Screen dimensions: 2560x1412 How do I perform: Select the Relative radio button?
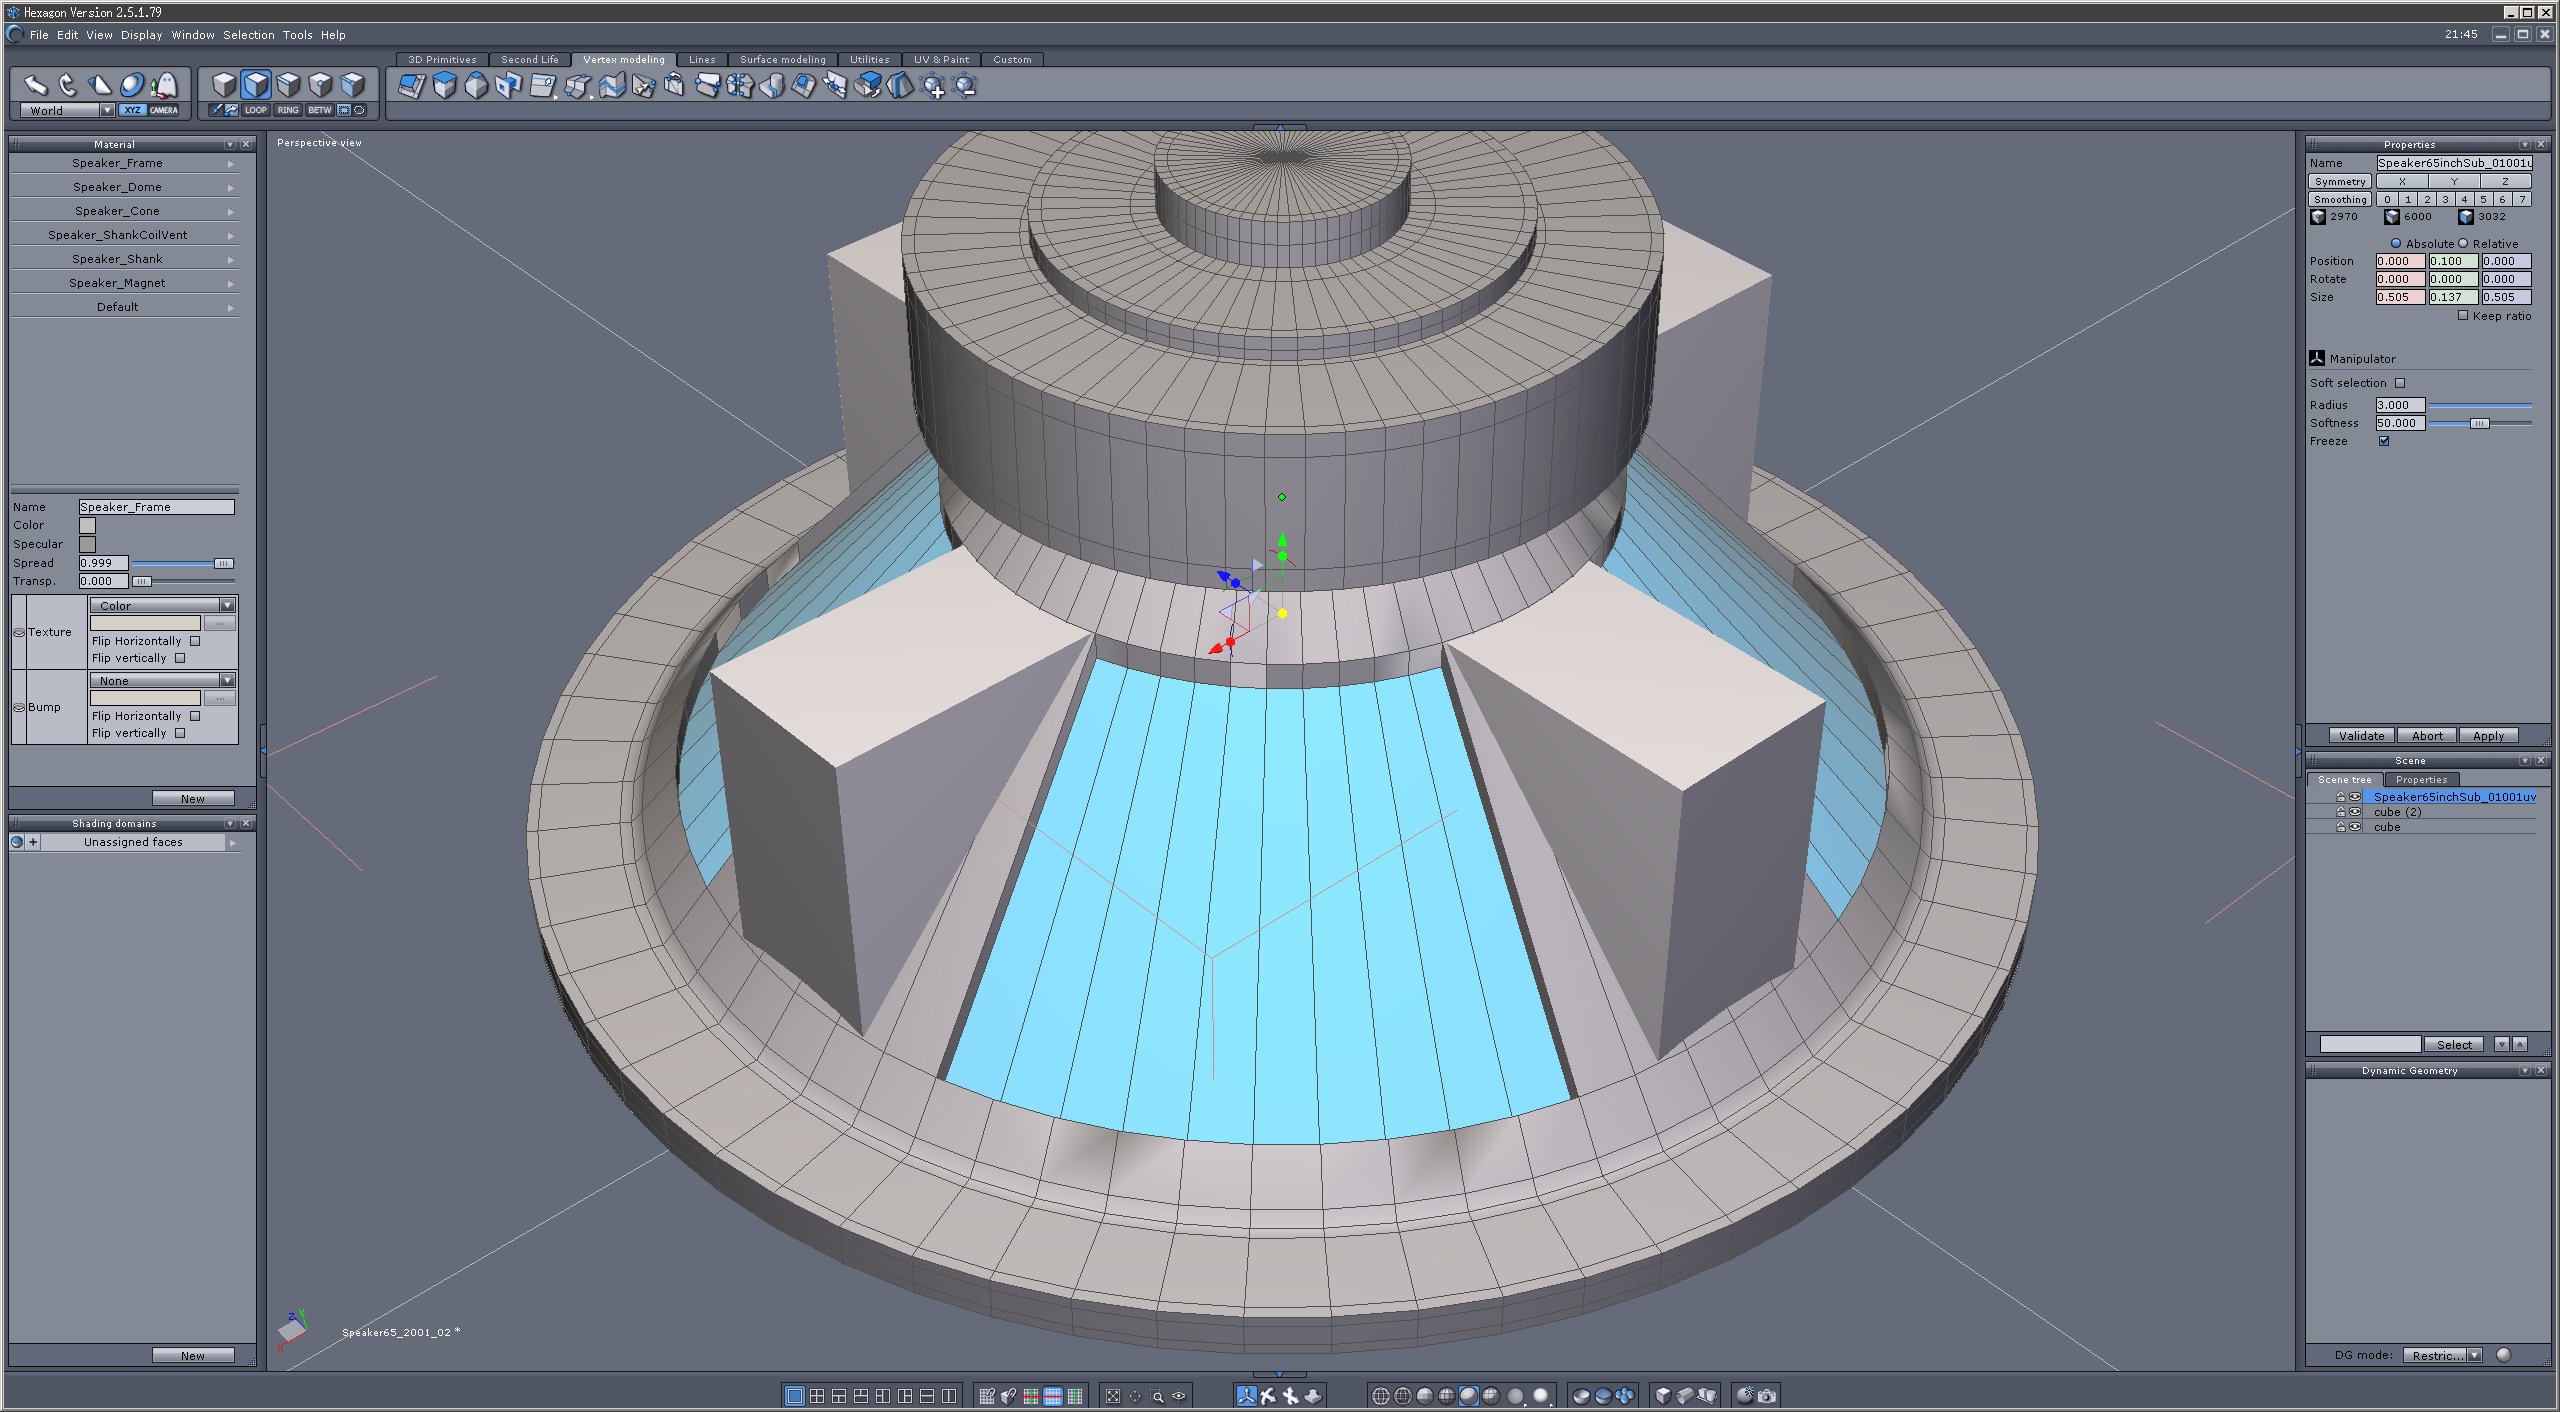[x=2463, y=244]
